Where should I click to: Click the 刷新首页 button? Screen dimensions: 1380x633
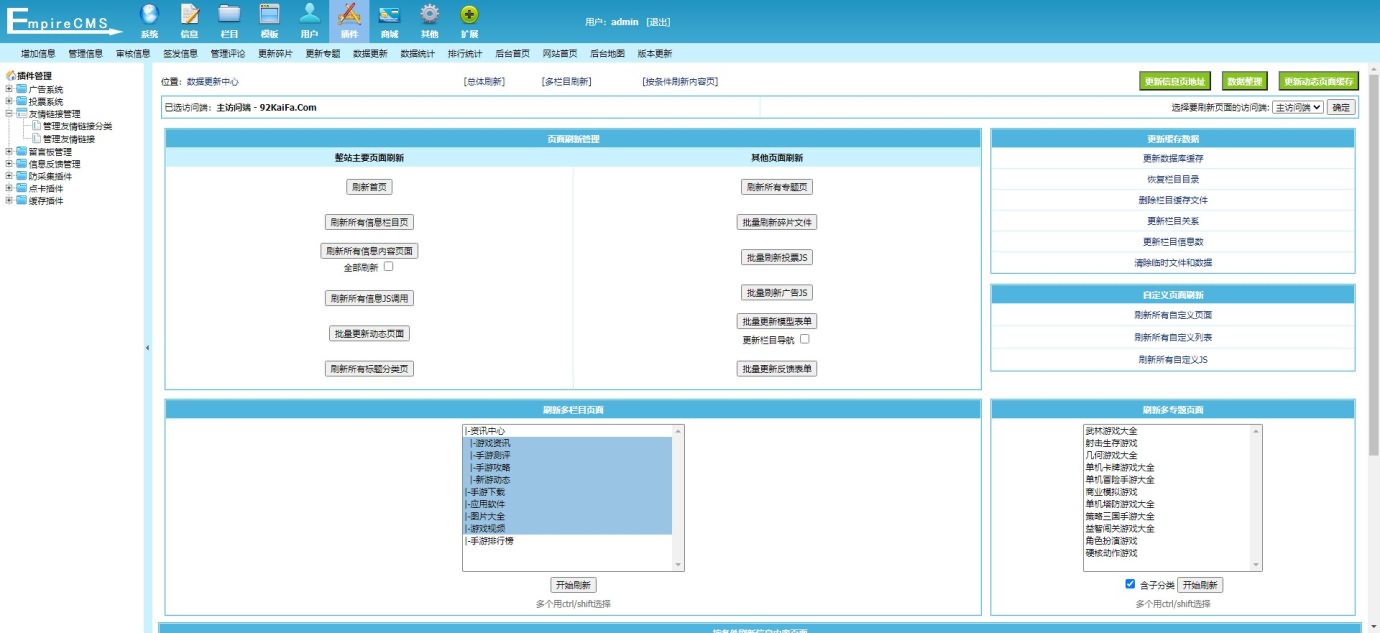[x=369, y=187]
